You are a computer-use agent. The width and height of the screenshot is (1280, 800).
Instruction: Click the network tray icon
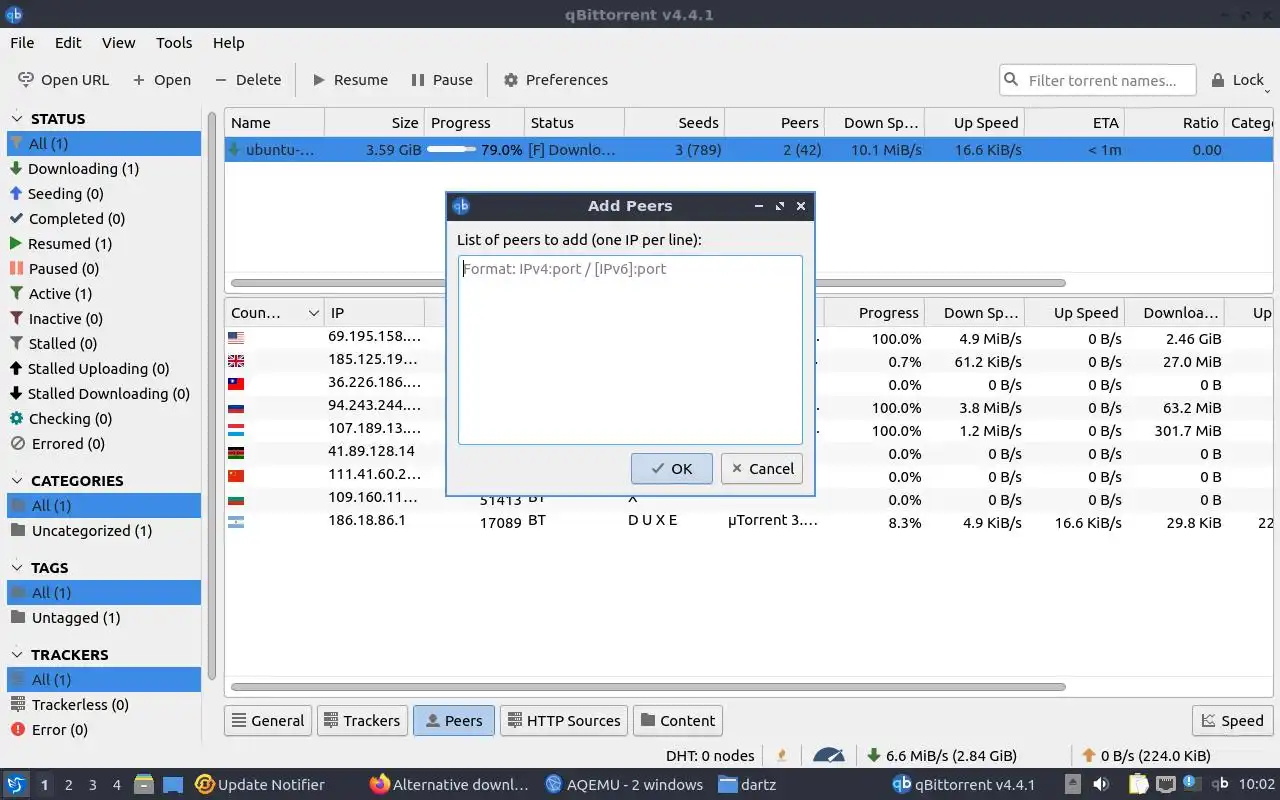(1166, 784)
